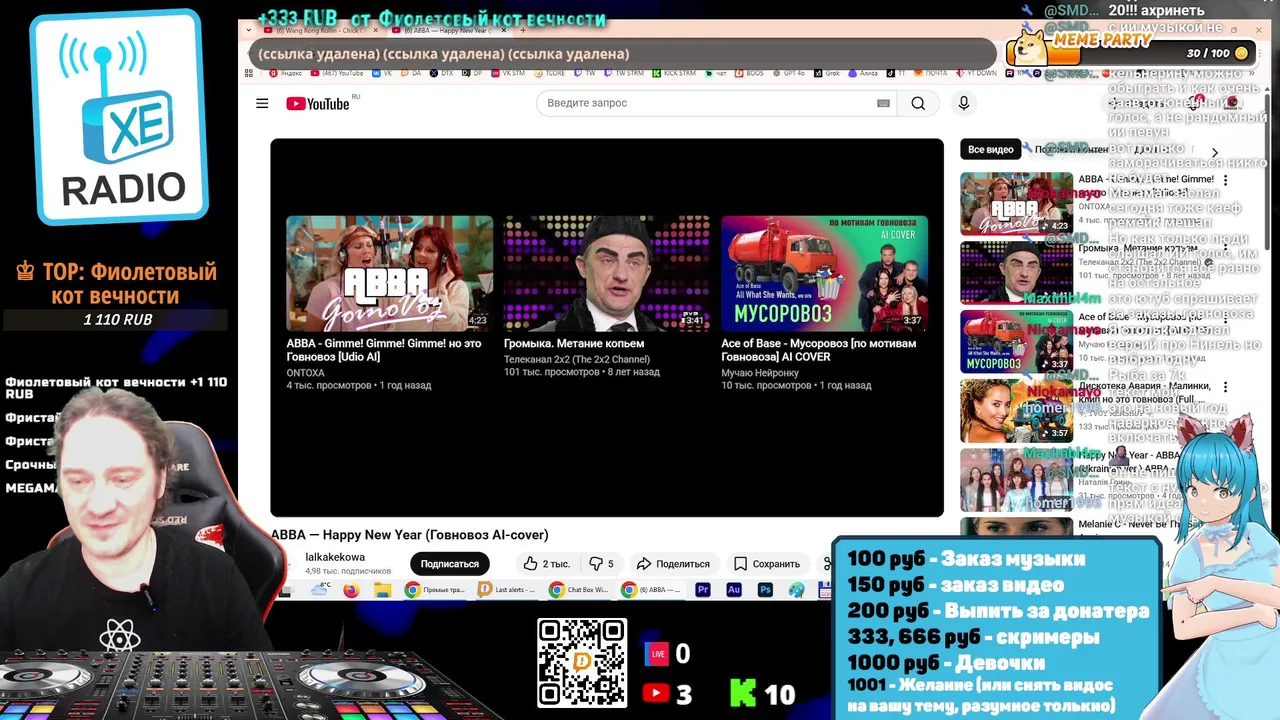Open the VK bookmark
The image size is (1280, 720).
click(382, 73)
